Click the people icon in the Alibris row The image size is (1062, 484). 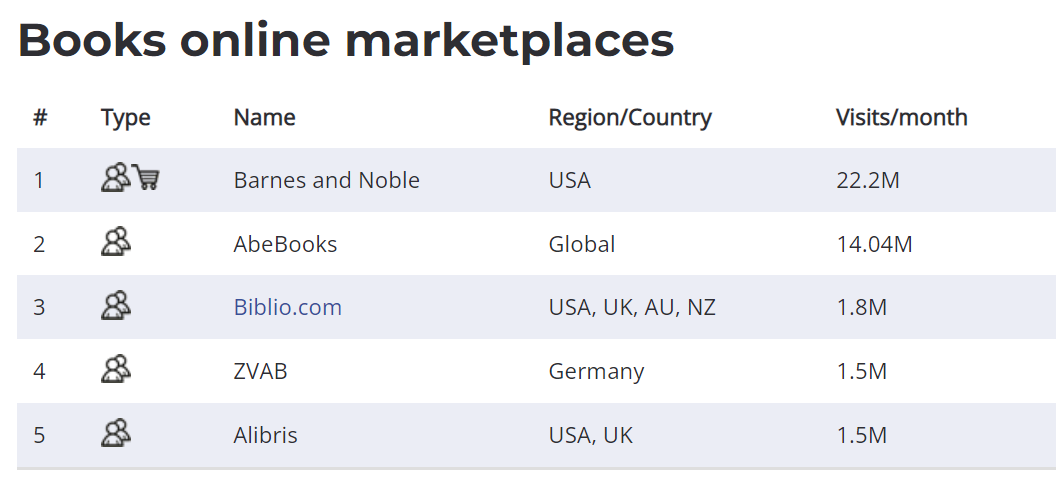pos(116,433)
